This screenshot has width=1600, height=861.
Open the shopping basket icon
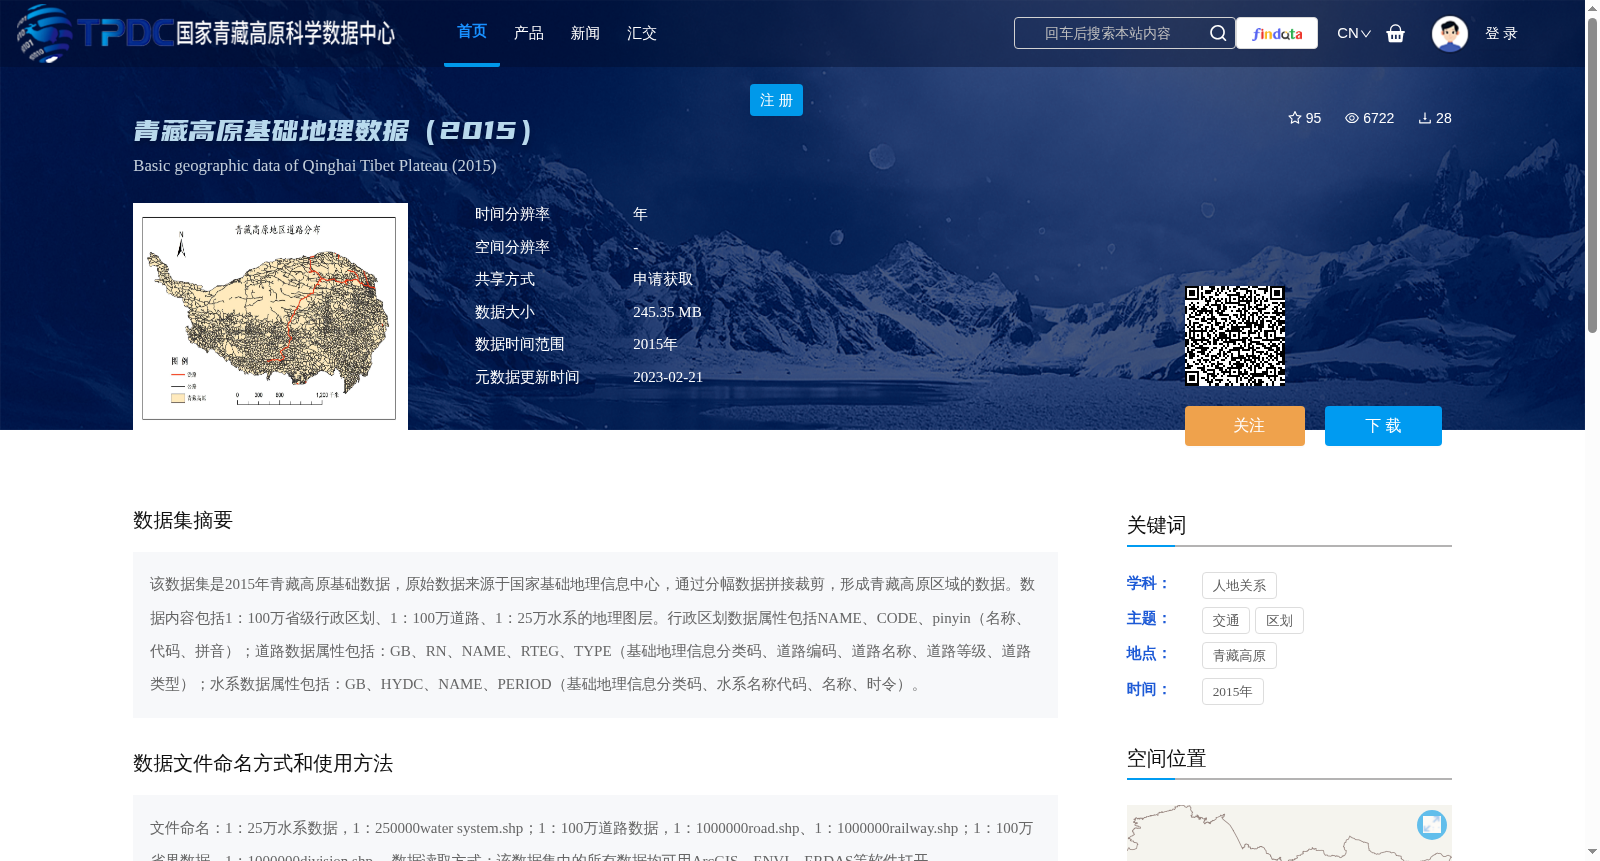pyautogui.click(x=1396, y=33)
